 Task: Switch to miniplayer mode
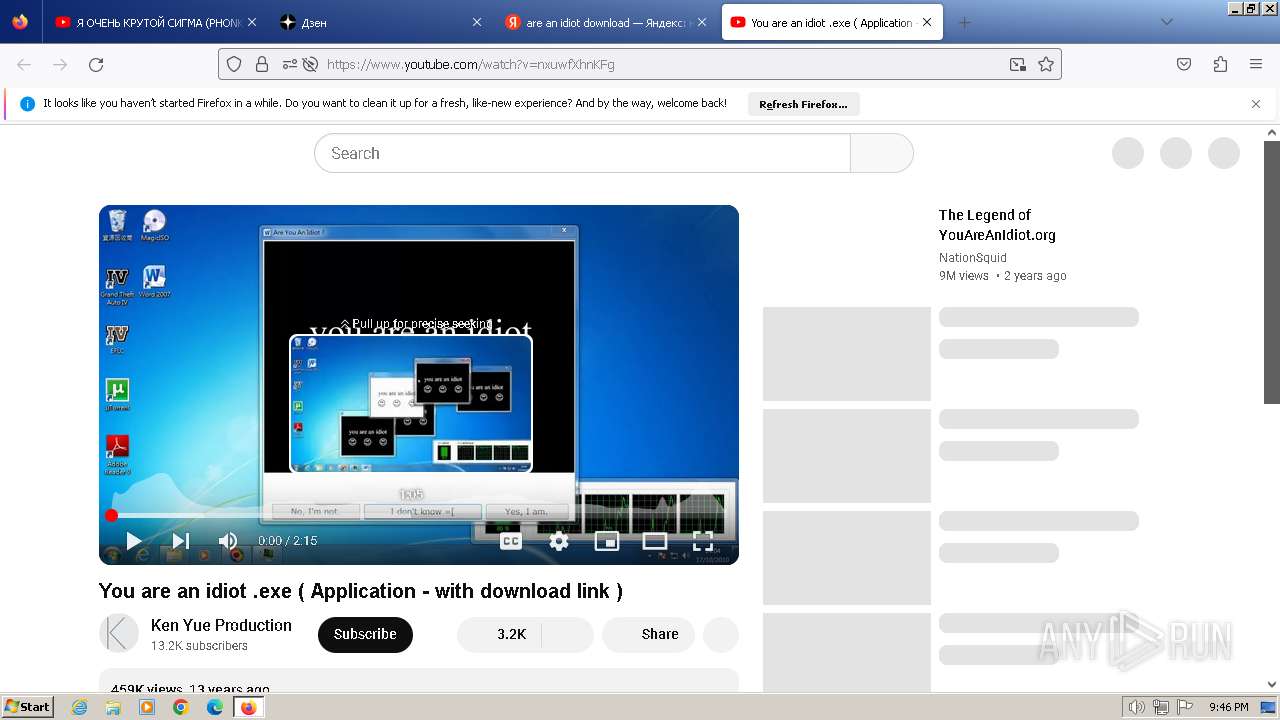[607, 541]
